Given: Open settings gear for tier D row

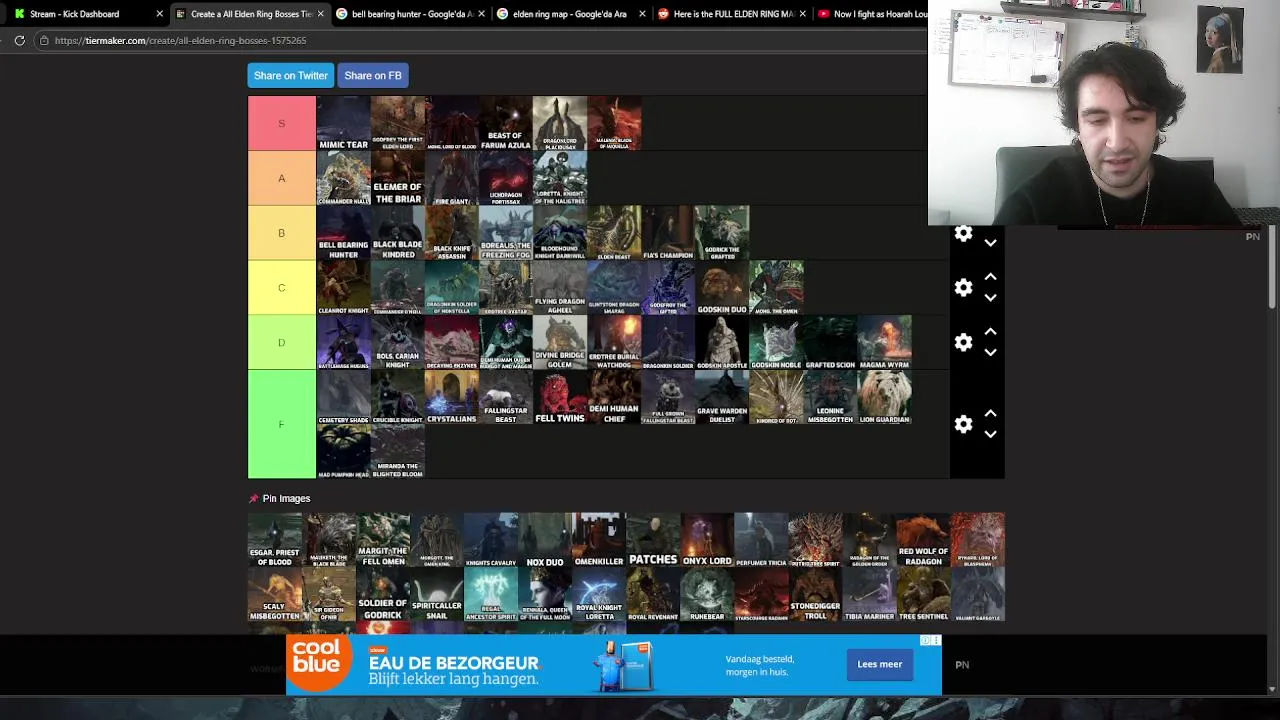Looking at the screenshot, I should pos(963,343).
